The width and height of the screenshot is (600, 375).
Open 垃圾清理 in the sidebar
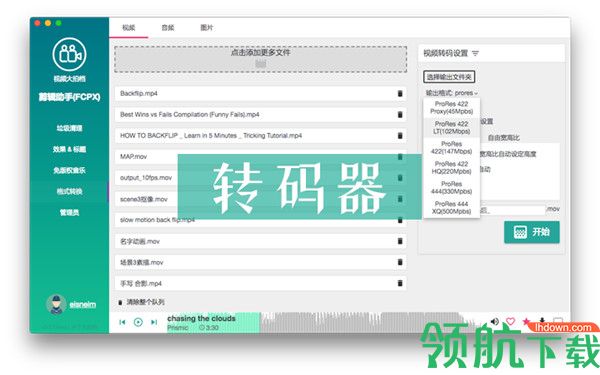(x=69, y=128)
